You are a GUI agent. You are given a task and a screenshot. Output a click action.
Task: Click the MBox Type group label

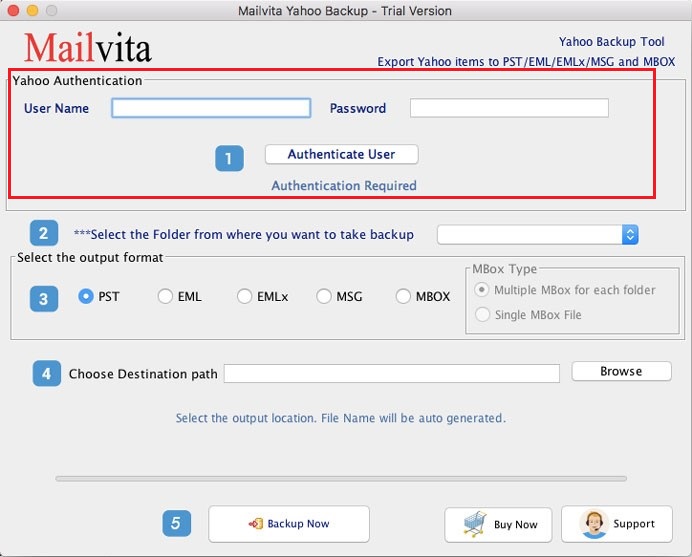(504, 269)
